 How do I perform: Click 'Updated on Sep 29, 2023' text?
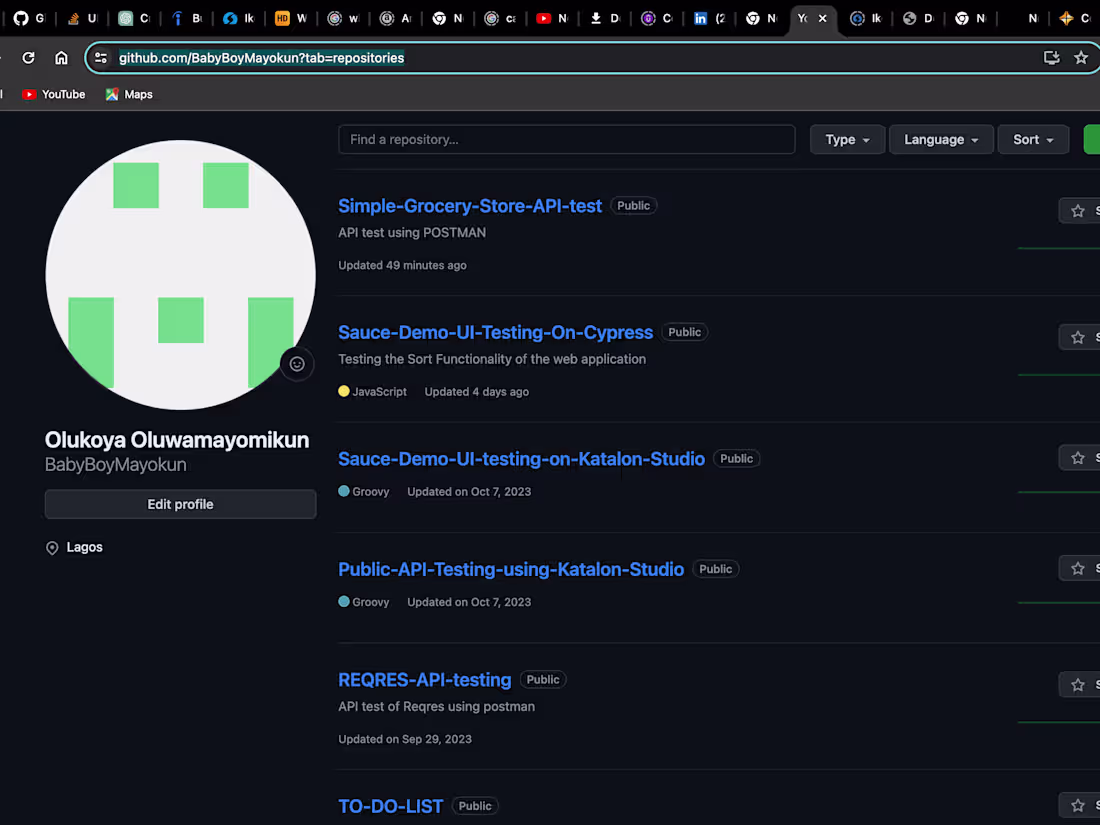[405, 739]
